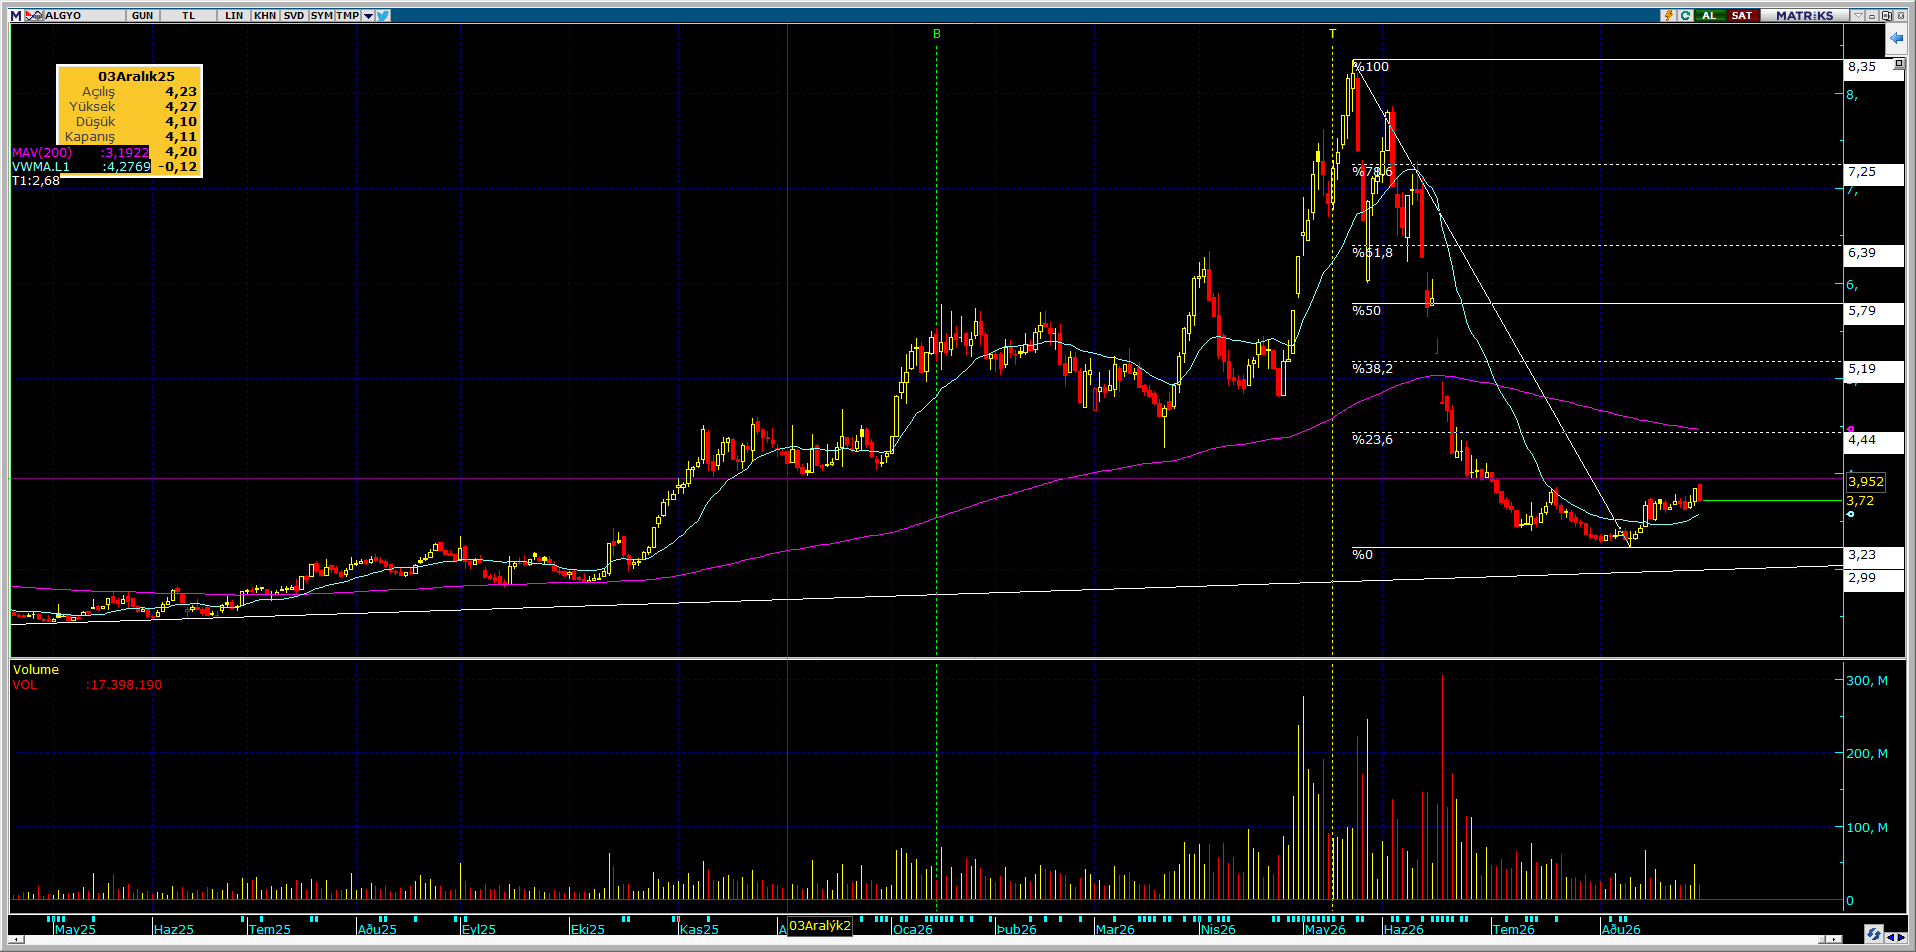
Task: Open the GUN period selector
Action: click(142, 16)
